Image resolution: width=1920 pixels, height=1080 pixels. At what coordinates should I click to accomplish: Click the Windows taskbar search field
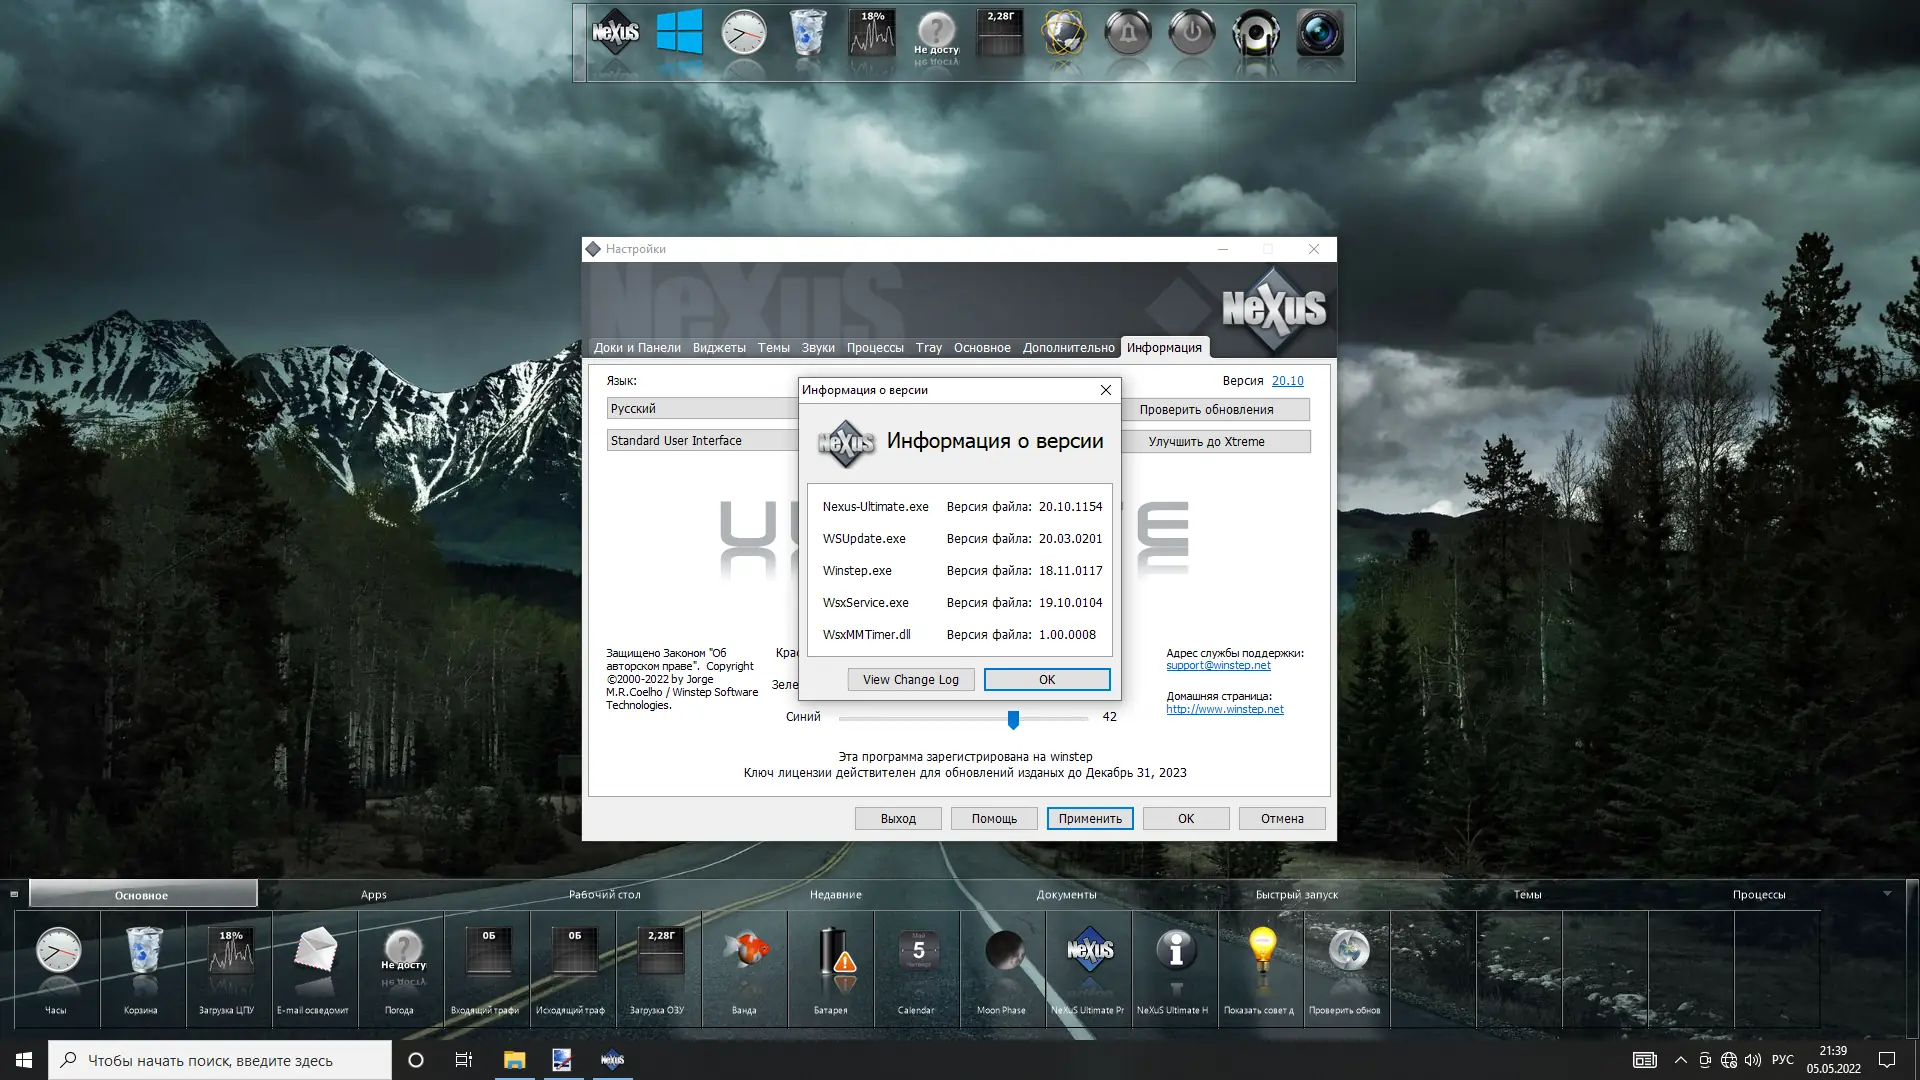[220, 1060]
